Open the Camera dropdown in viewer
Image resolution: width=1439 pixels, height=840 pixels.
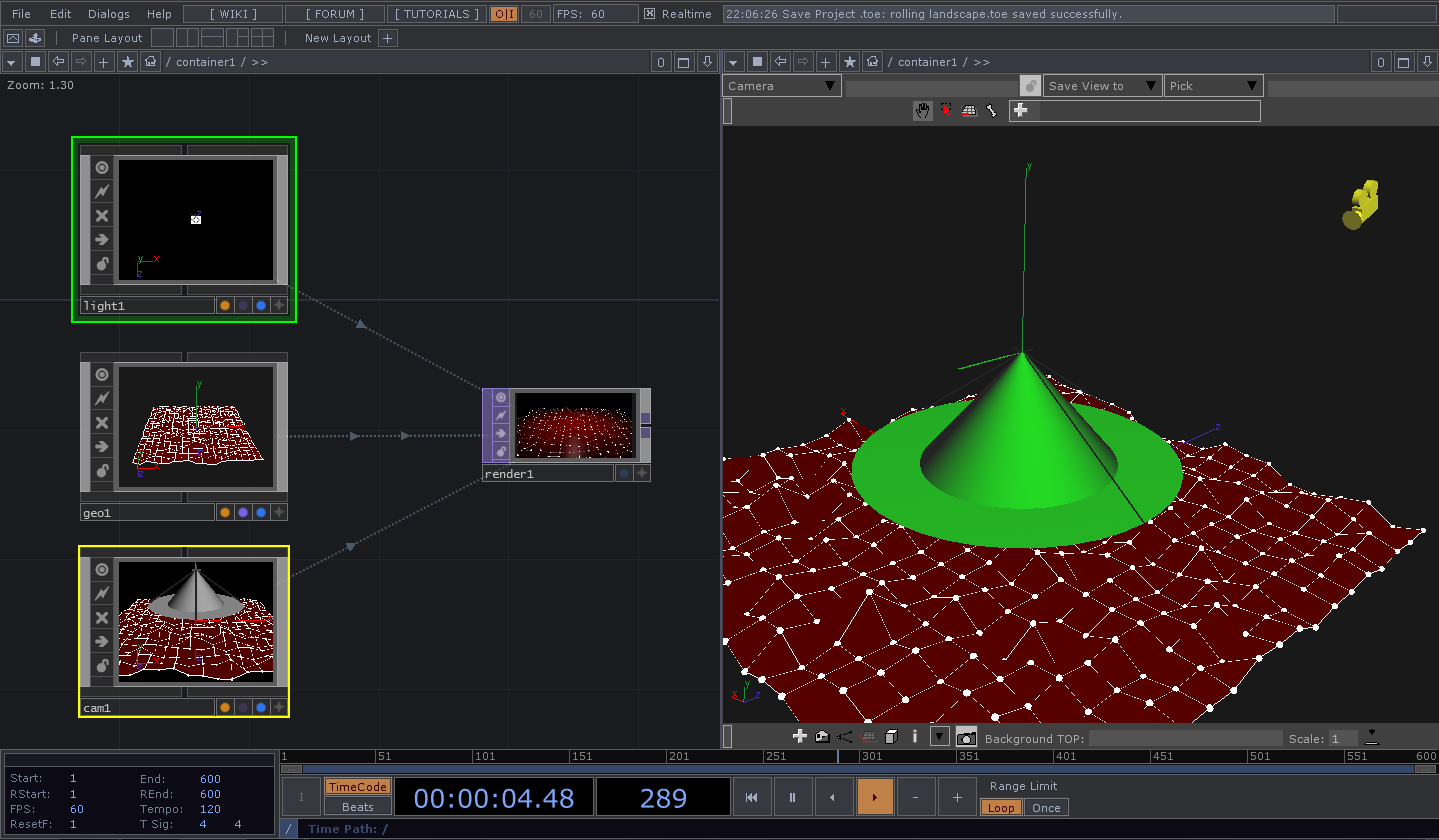pyautogui.click(x=782, y=86)
